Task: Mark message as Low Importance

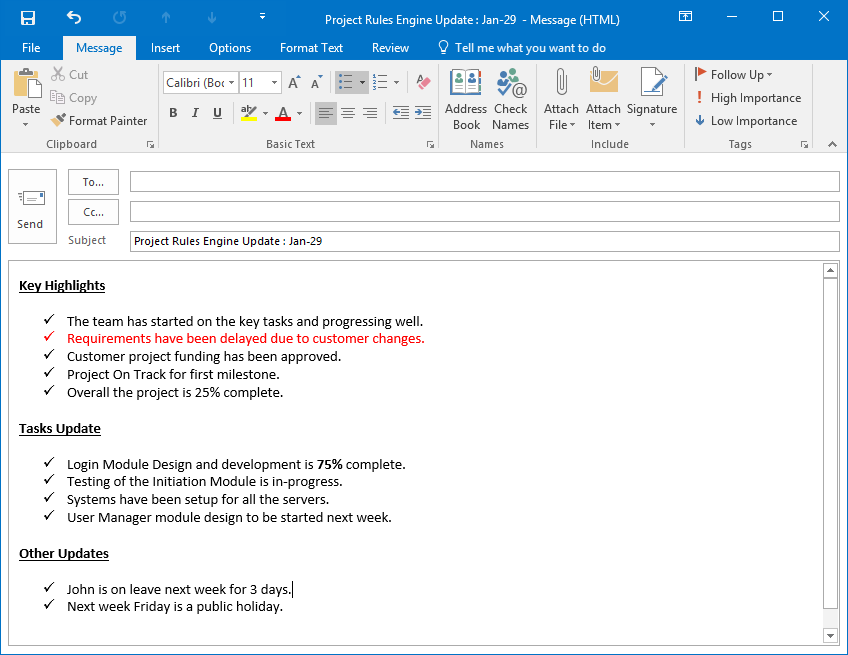Action: pos(746,121)
